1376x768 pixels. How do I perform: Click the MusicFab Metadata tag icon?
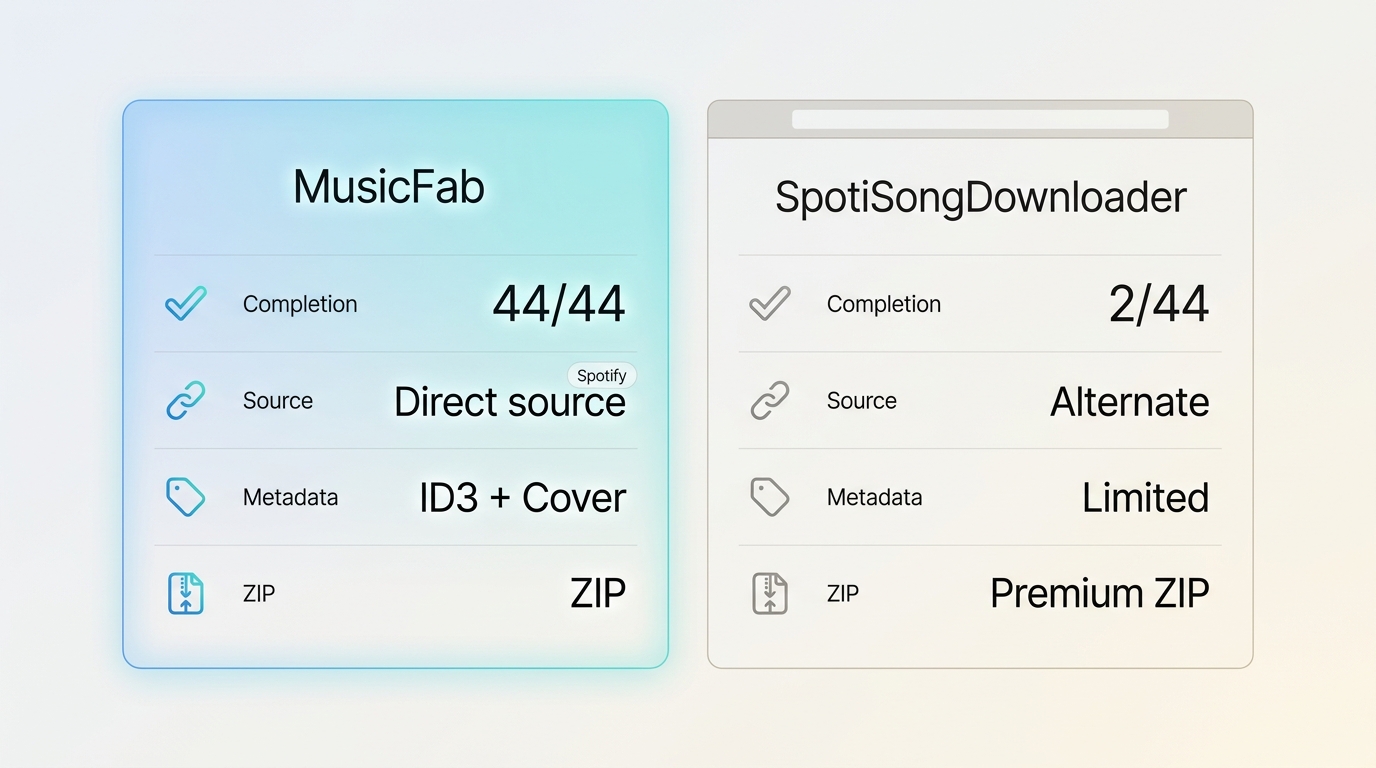(185, 497)
